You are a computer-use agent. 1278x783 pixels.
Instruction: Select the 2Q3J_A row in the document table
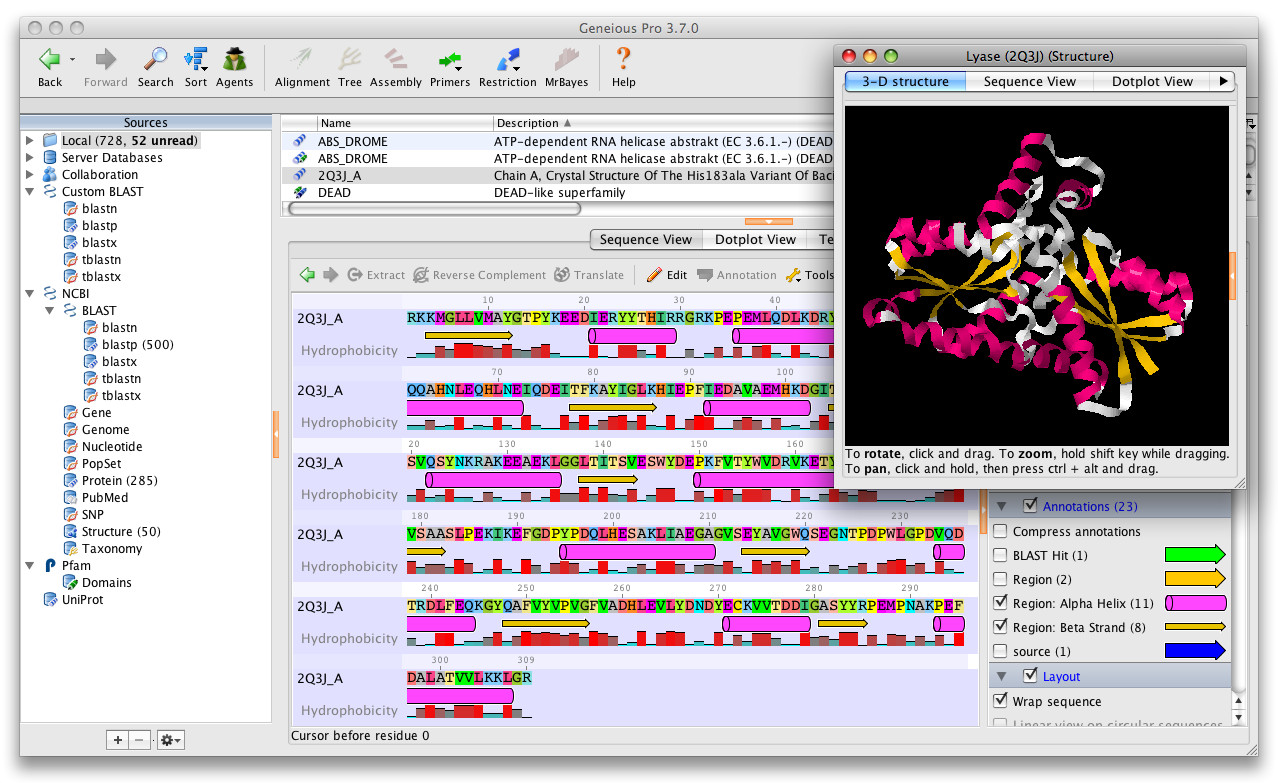click(340, 175)
